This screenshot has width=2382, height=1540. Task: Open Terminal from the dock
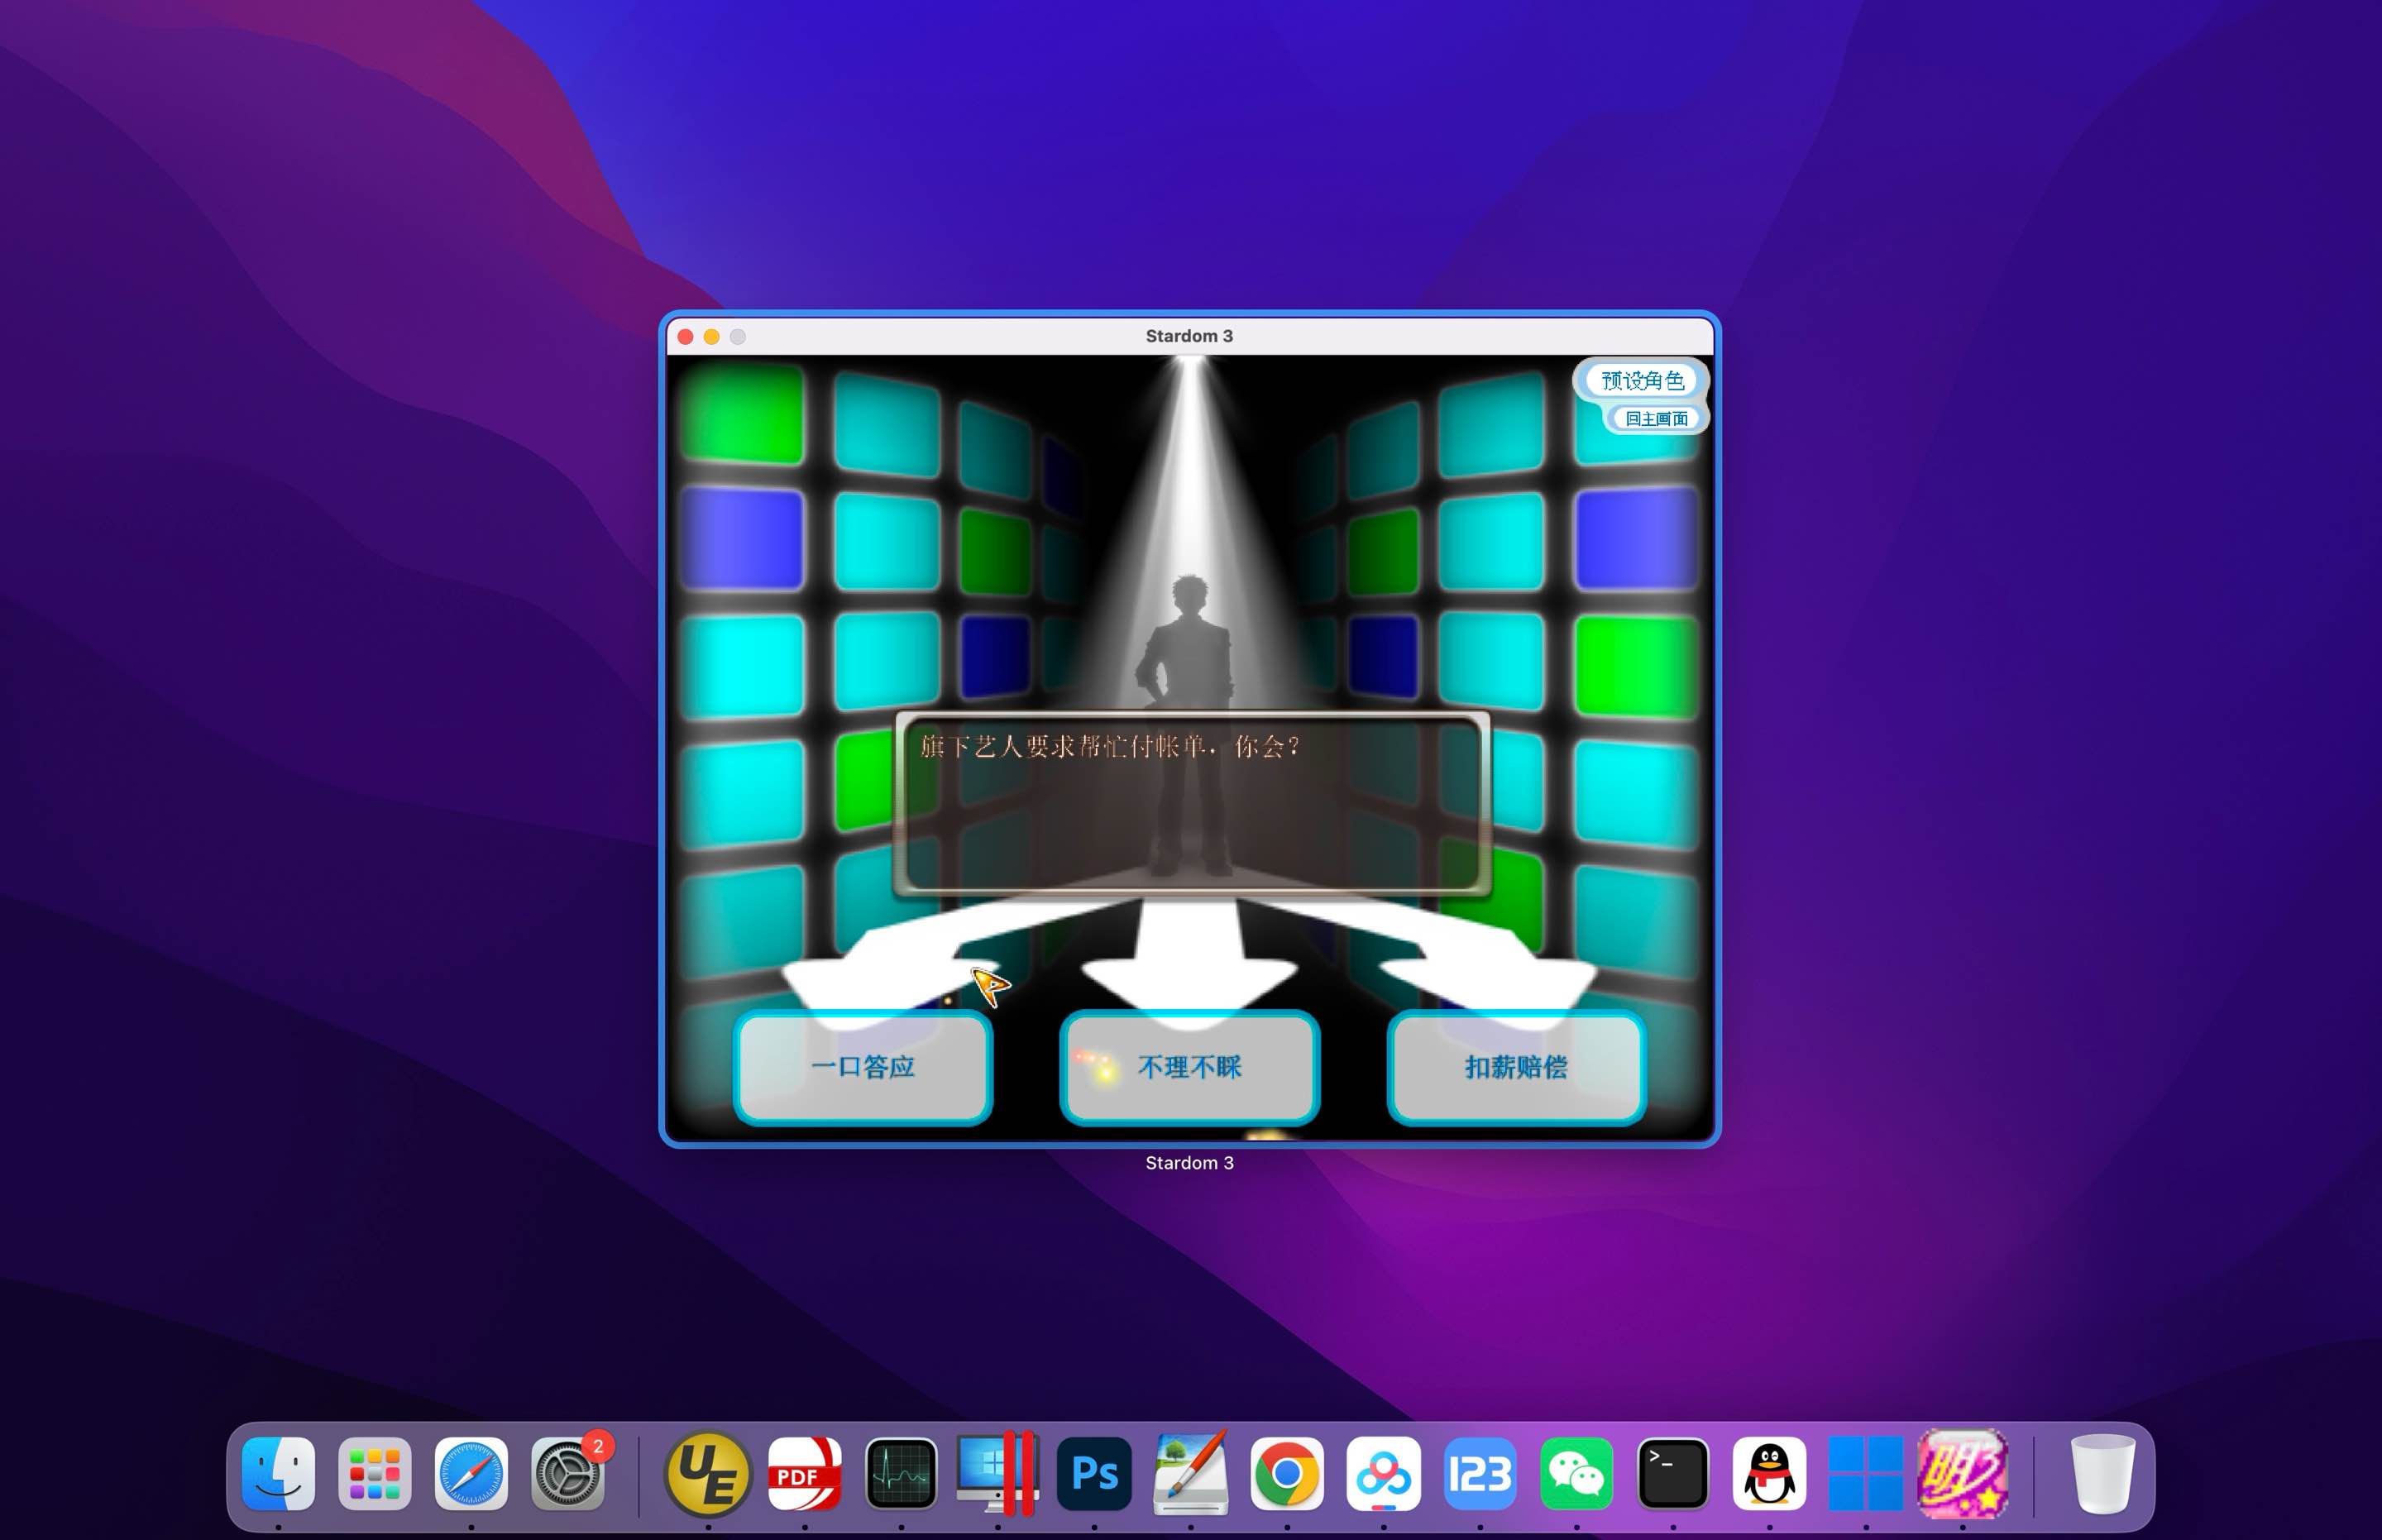1673,1473
